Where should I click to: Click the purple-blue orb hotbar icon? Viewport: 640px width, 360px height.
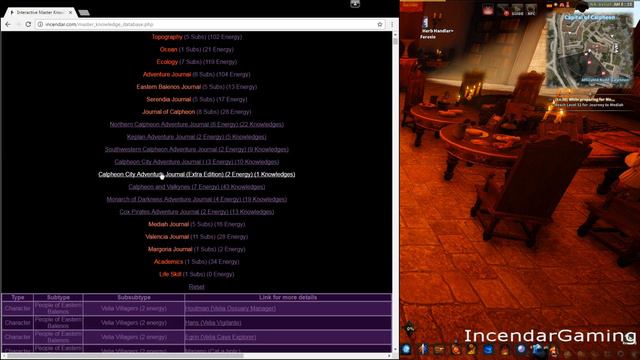click(521, 349)
